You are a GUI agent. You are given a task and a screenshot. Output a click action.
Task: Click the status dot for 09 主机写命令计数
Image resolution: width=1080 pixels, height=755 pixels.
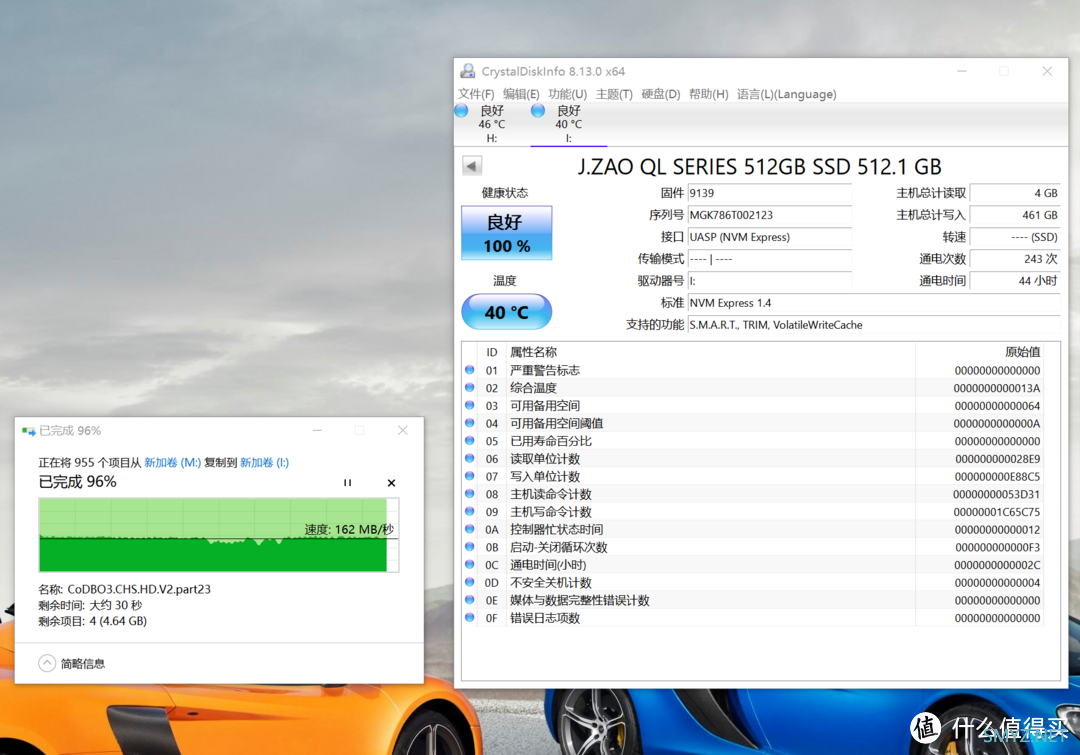470,511
